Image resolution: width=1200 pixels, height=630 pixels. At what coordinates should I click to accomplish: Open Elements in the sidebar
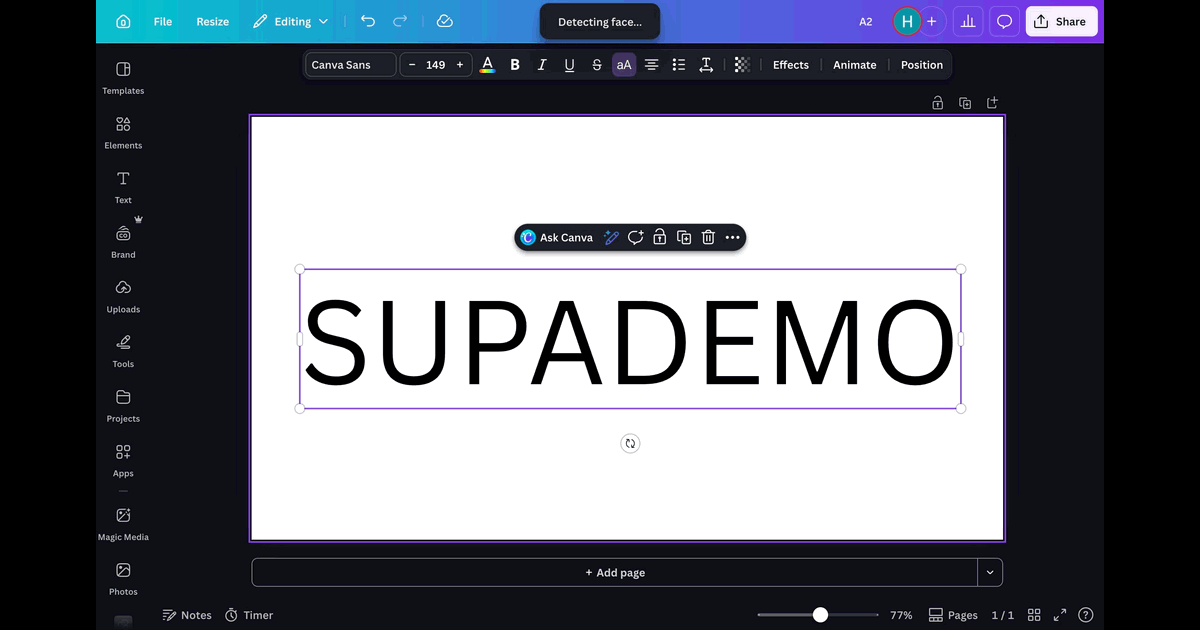123,133
